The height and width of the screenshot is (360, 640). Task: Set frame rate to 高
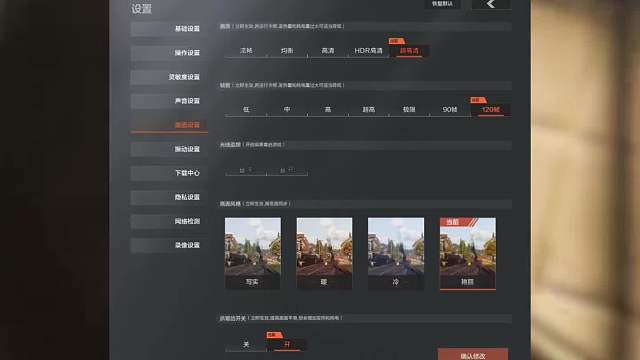(328, 109)
